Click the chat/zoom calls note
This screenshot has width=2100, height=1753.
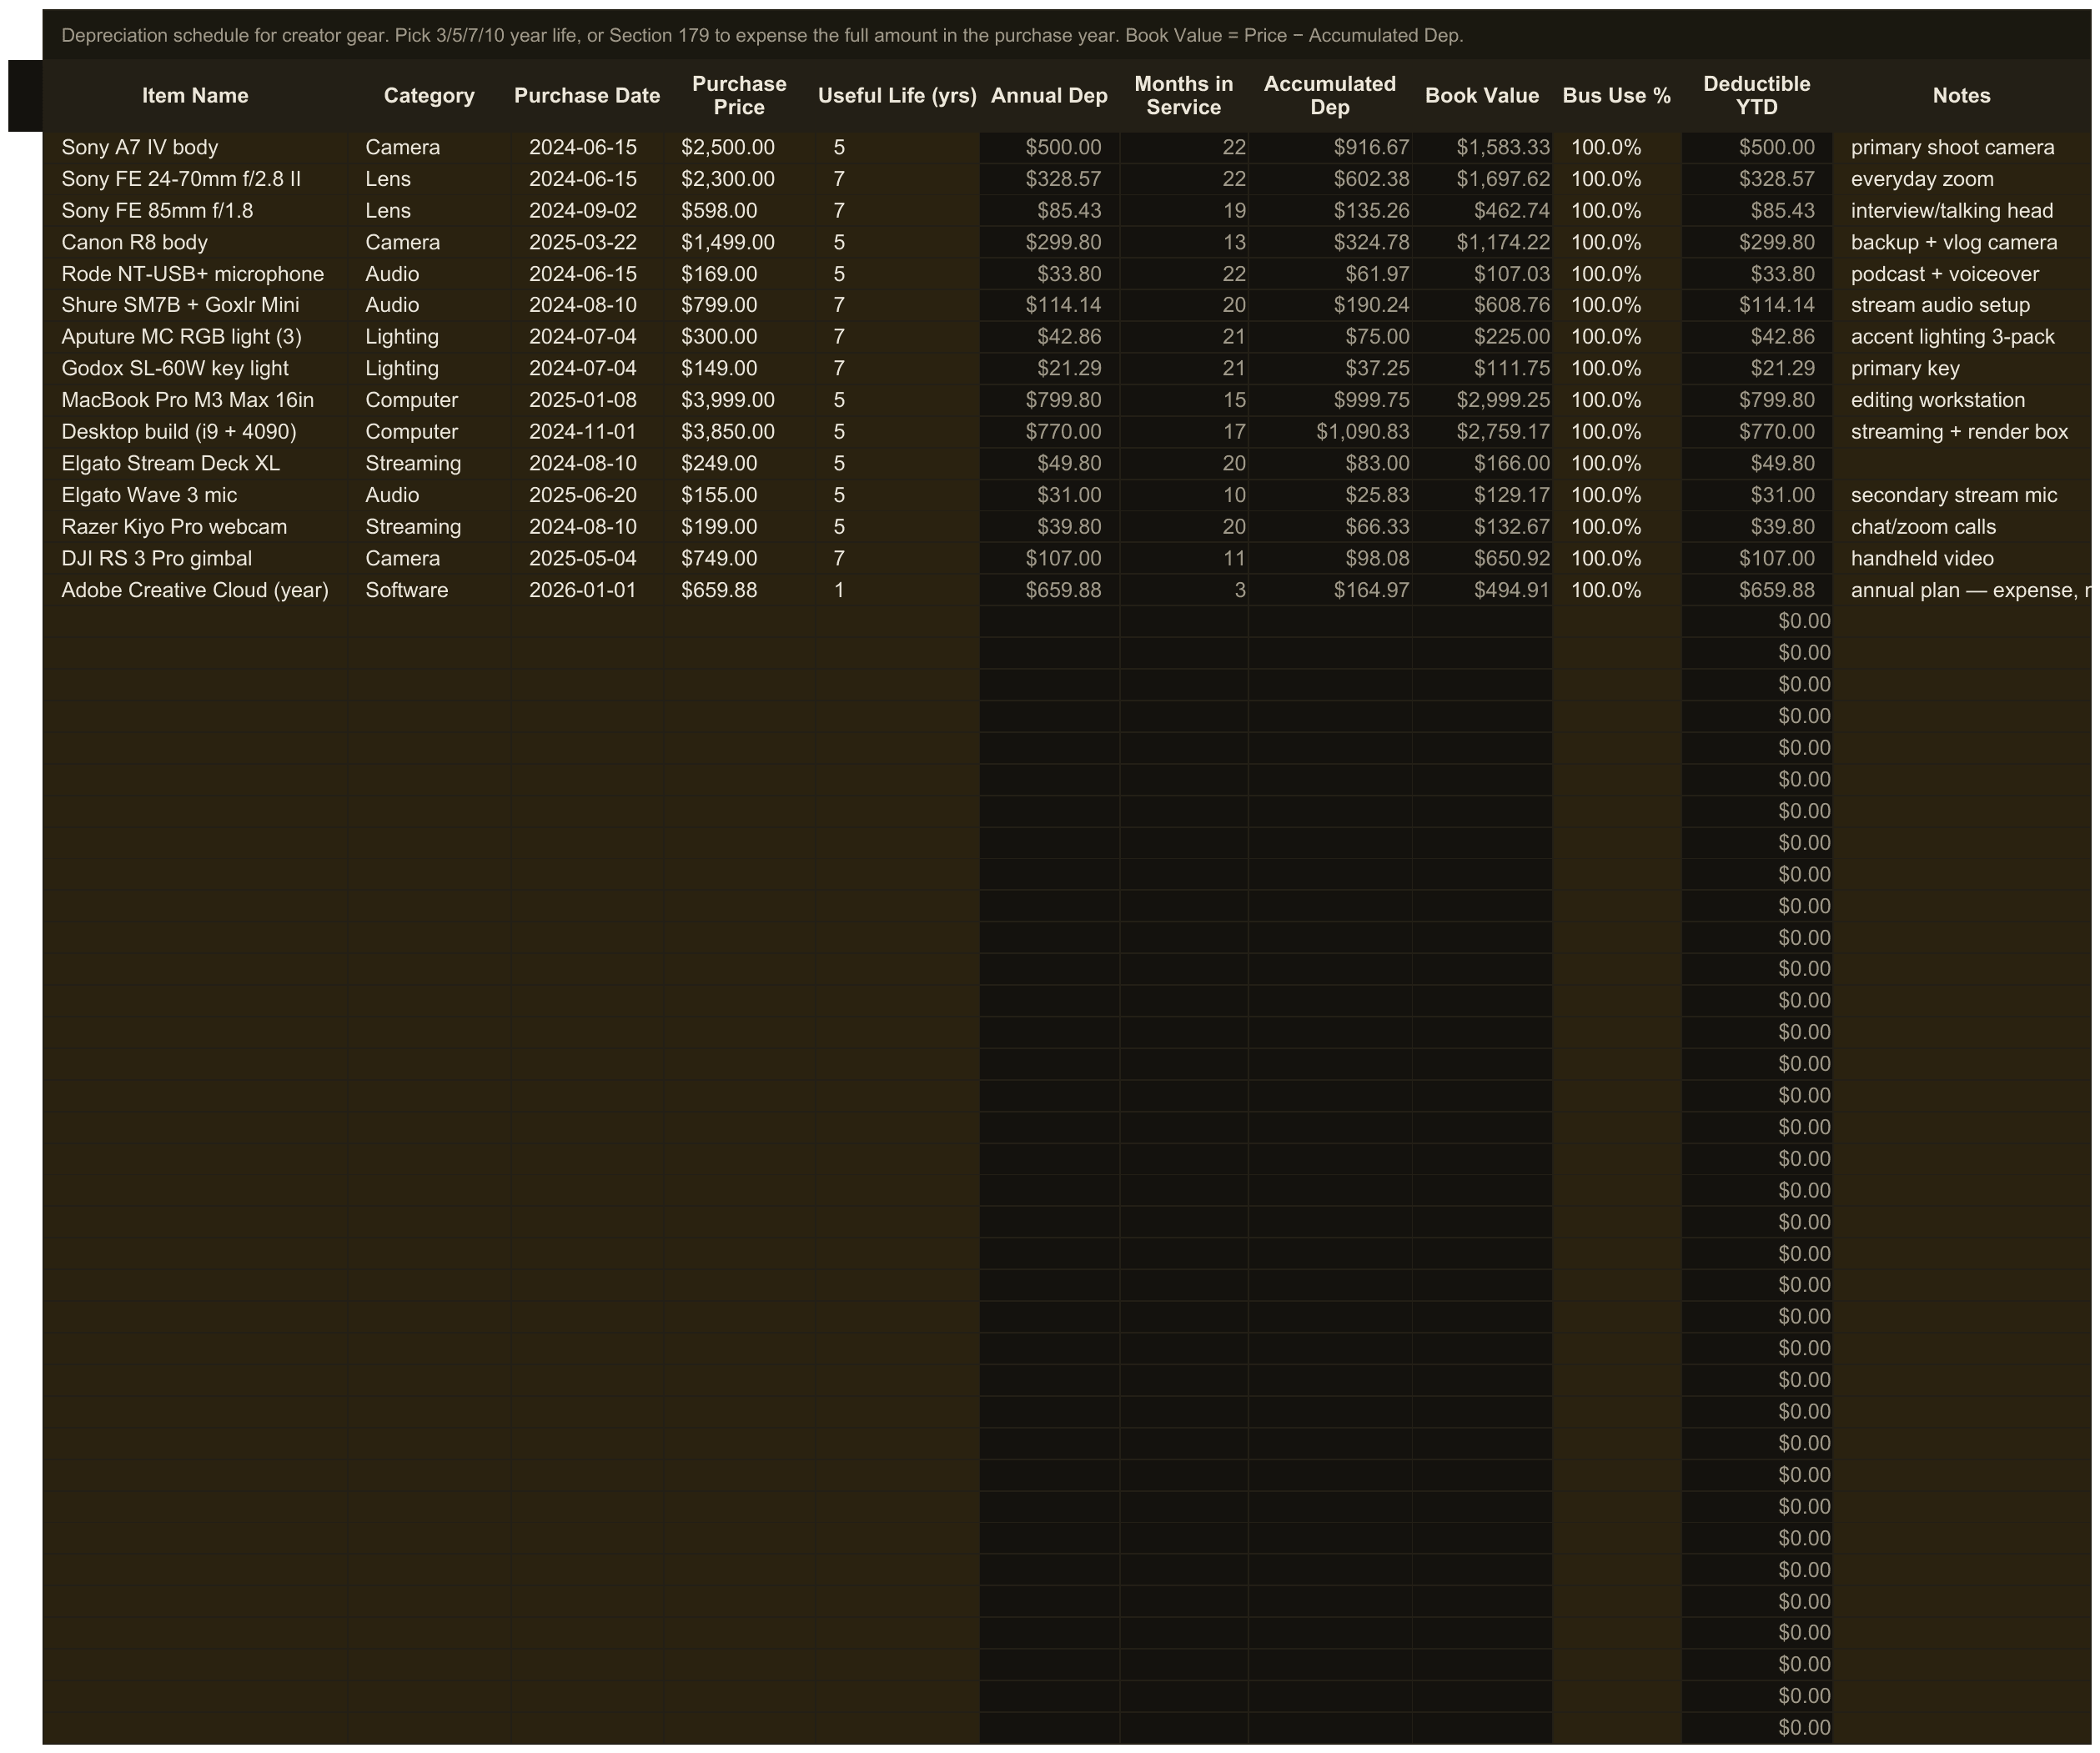pos(1961,527)
